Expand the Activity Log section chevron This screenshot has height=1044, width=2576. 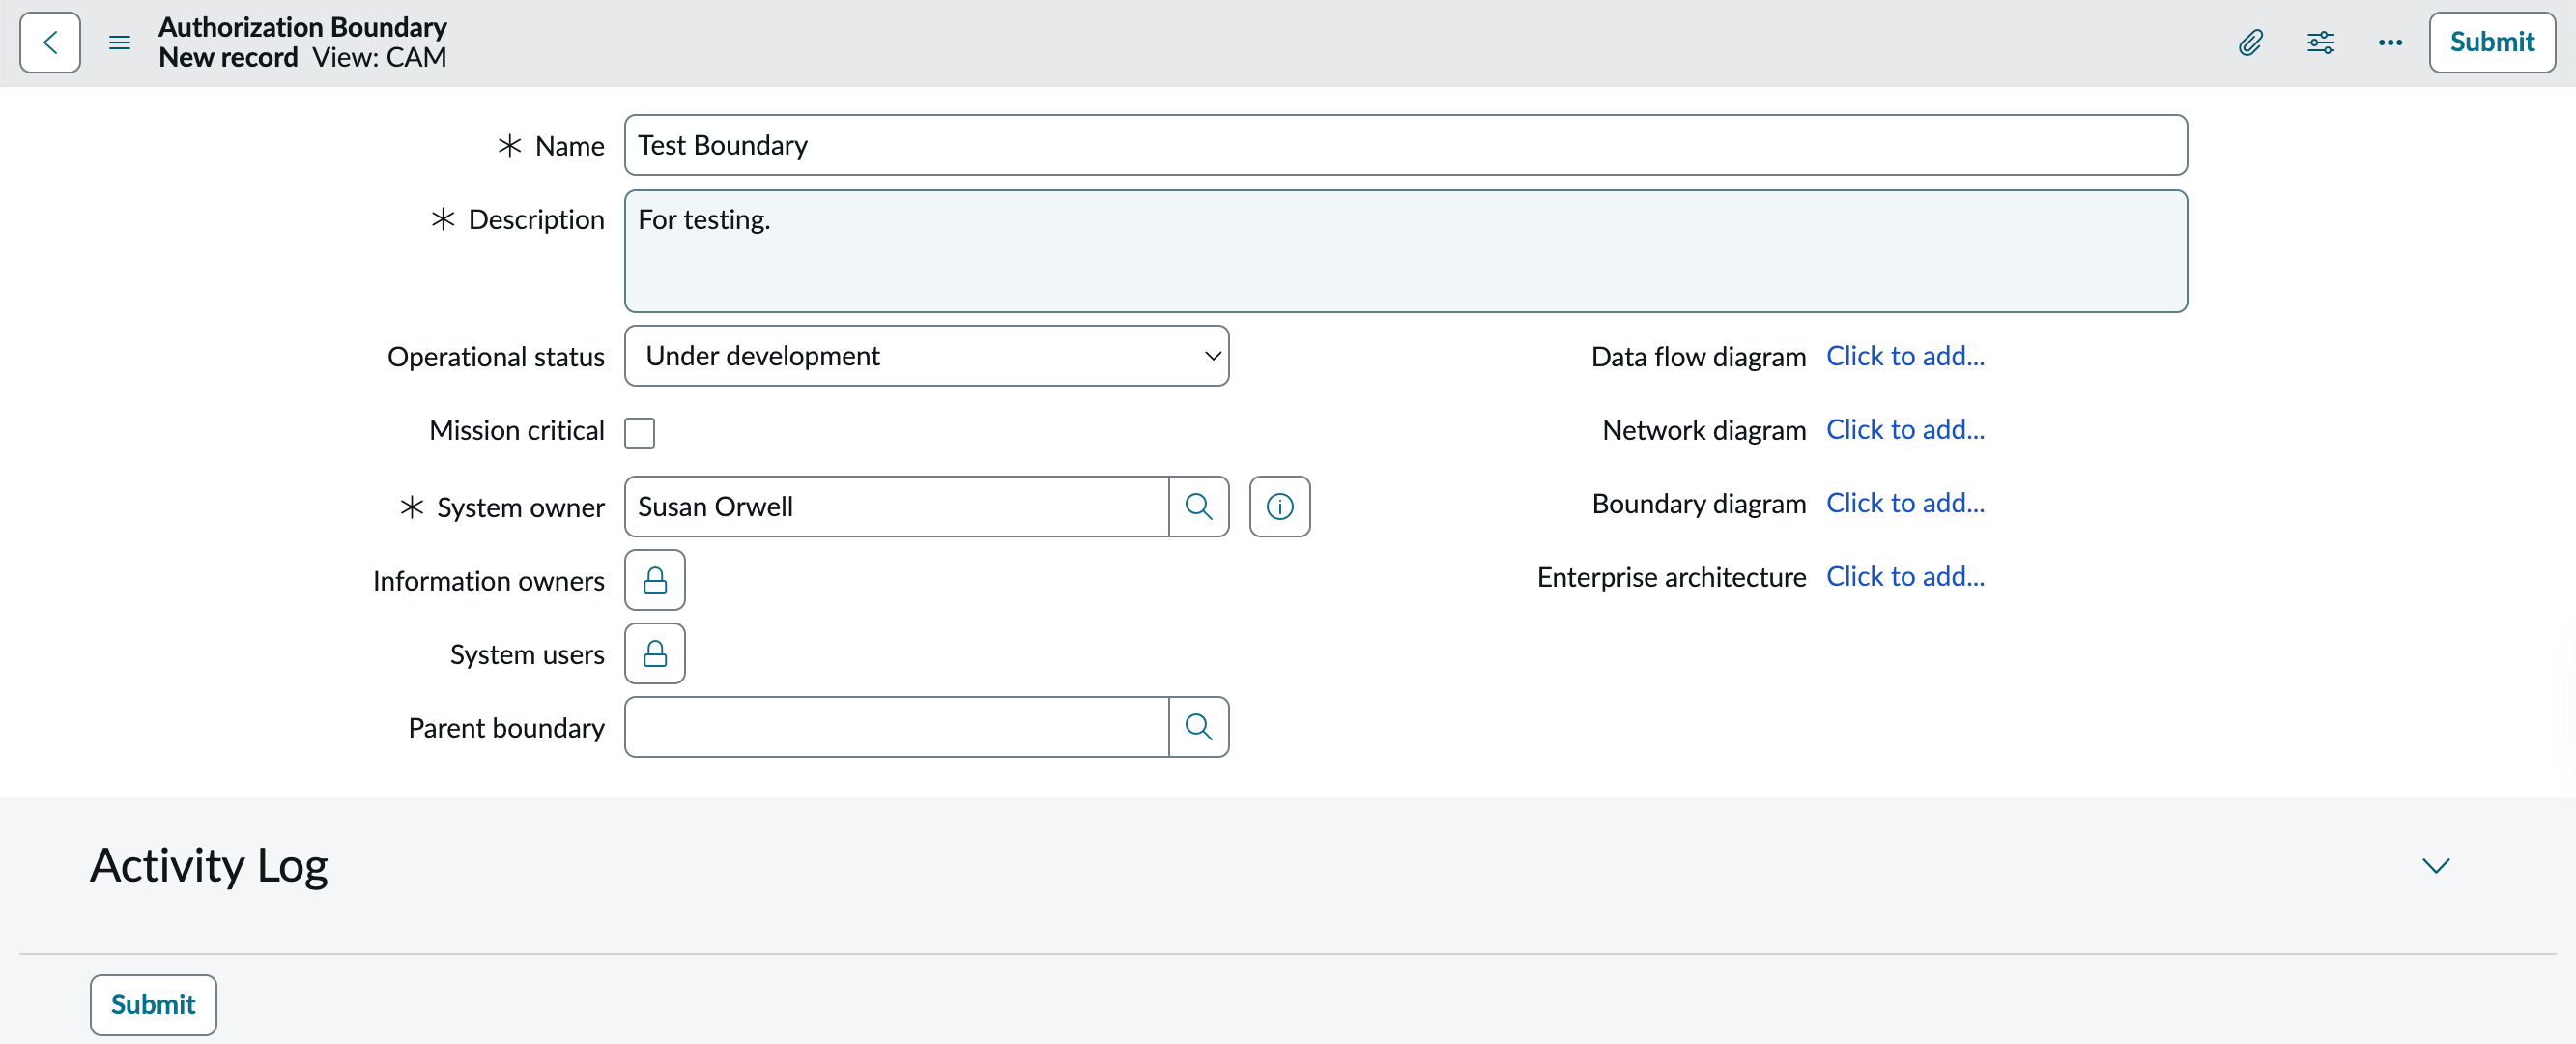click(2436, 866)
